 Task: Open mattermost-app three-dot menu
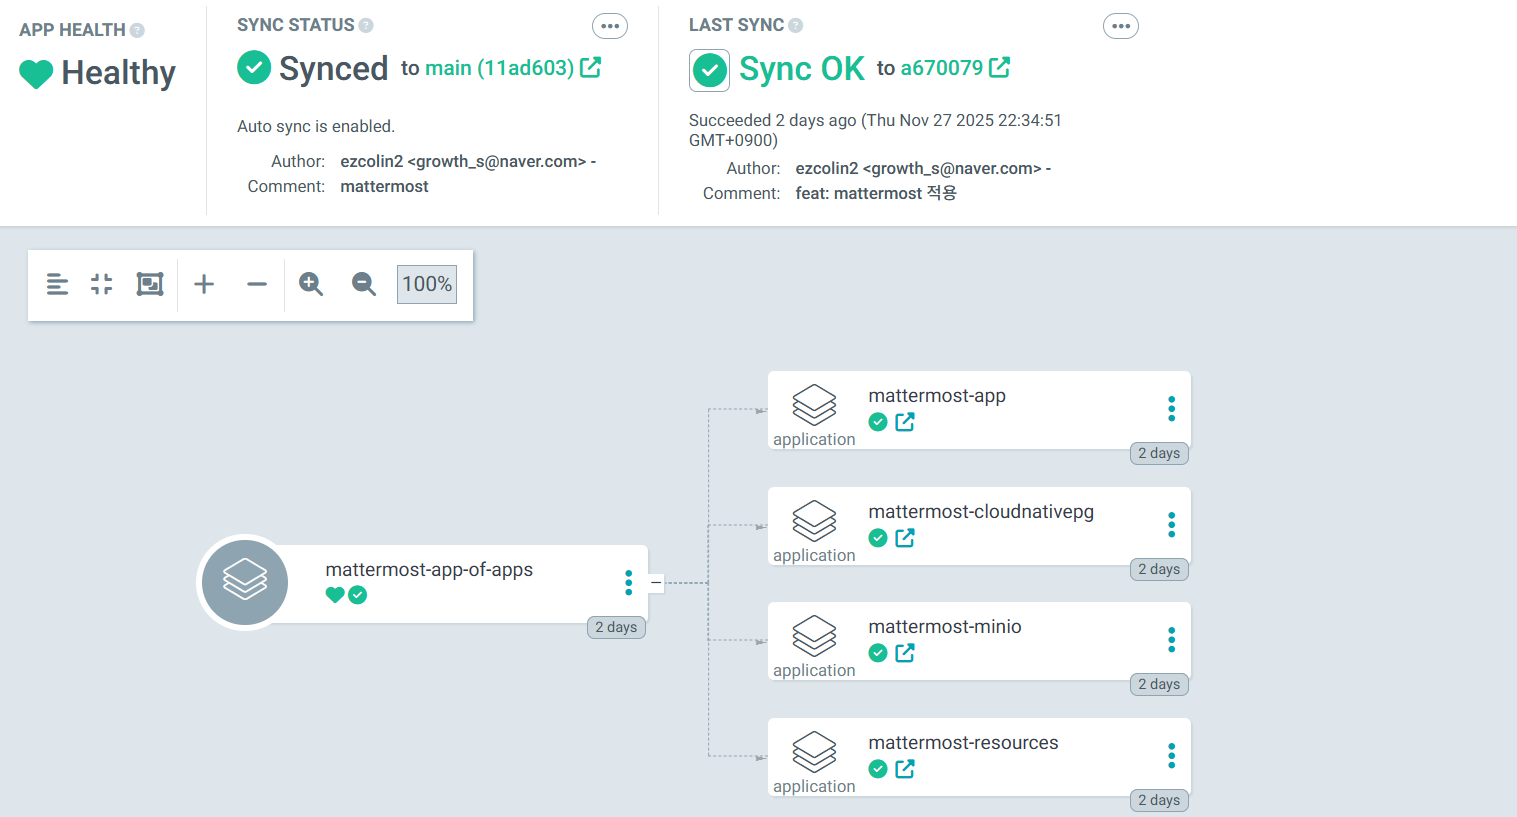1171,408
